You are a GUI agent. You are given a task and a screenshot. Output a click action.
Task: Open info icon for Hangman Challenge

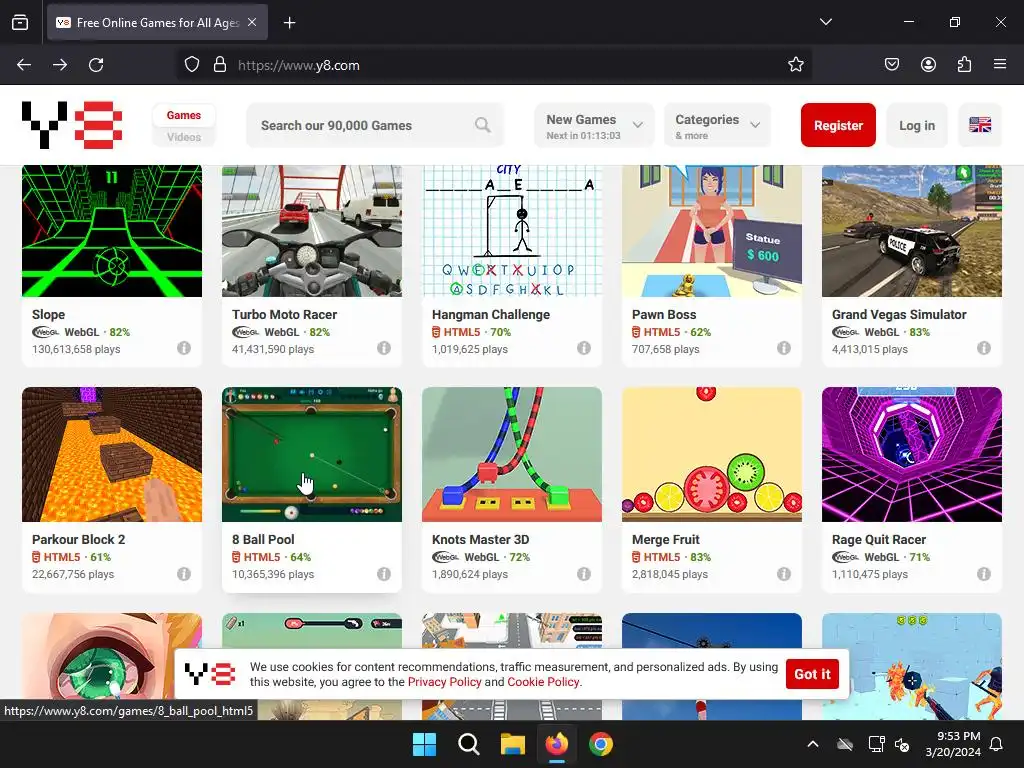click(x=584, y=348)
